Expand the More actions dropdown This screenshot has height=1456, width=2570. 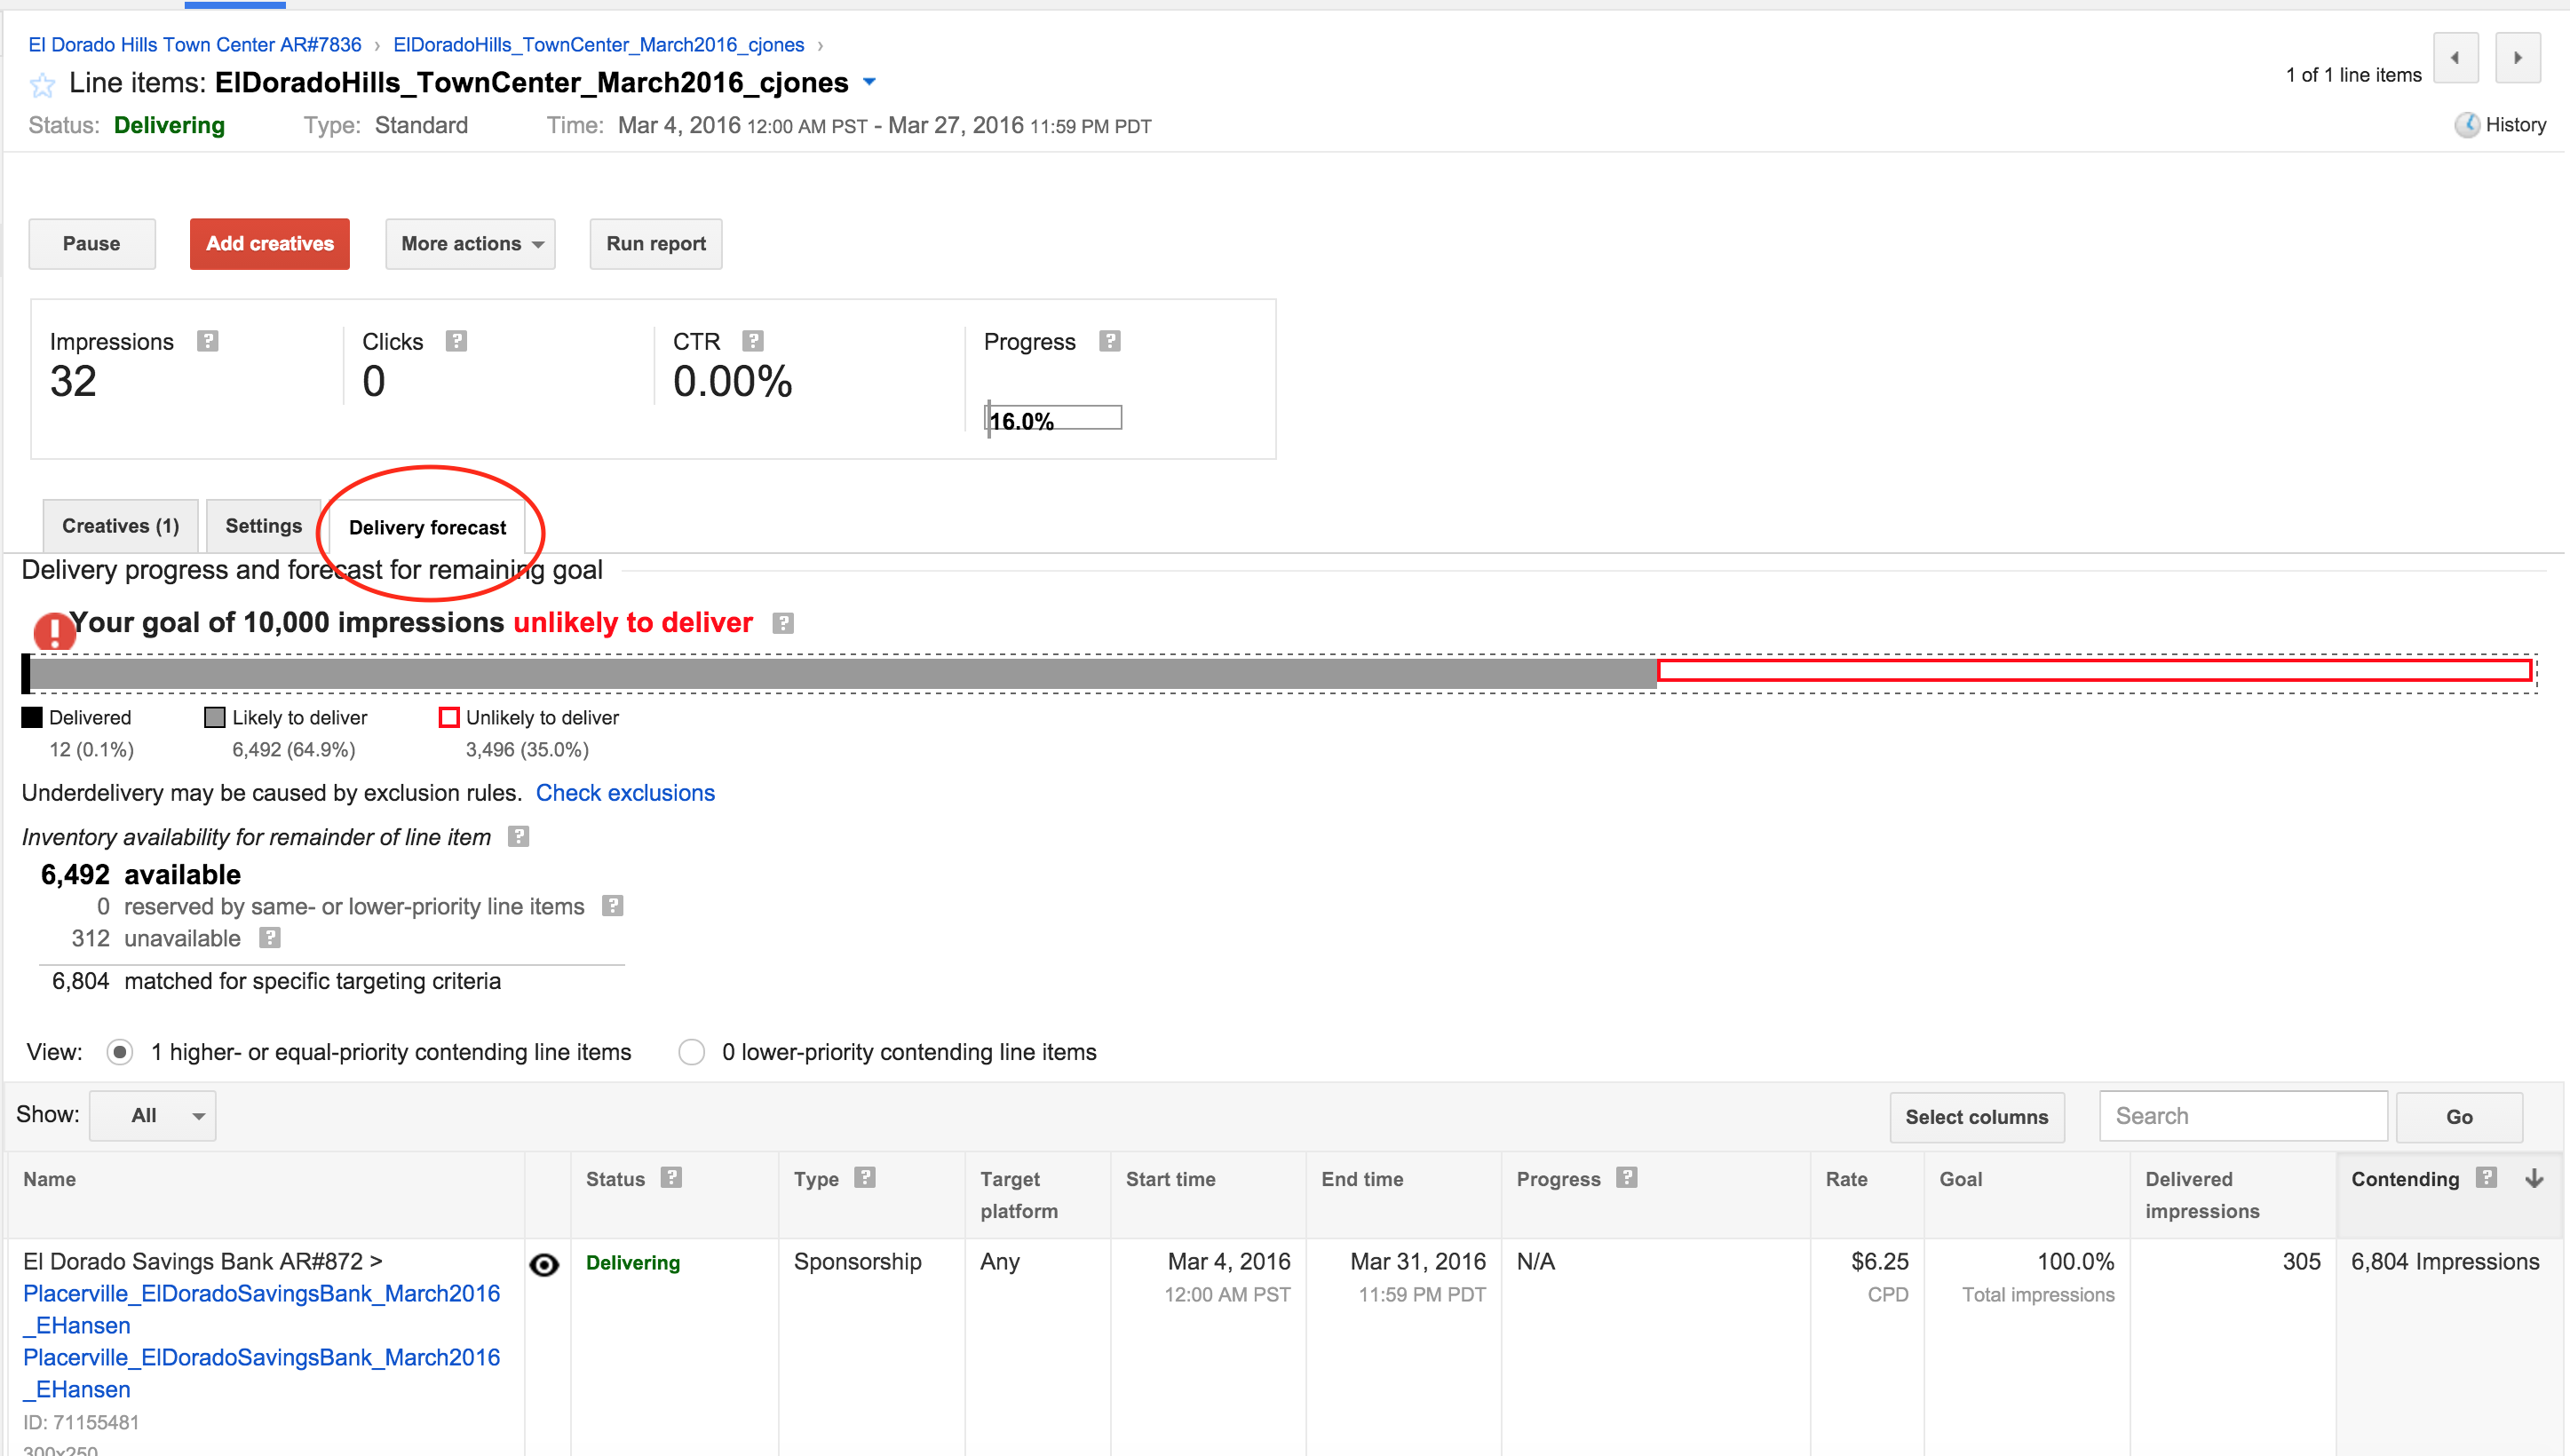[x=470, y=244]
